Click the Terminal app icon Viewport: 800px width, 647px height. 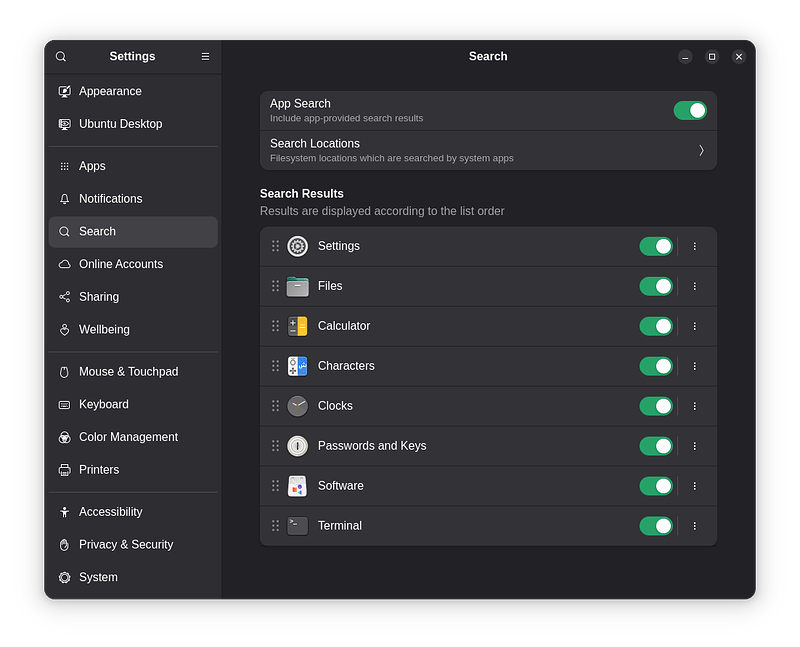pyautogui.click(x=297, y=526)
